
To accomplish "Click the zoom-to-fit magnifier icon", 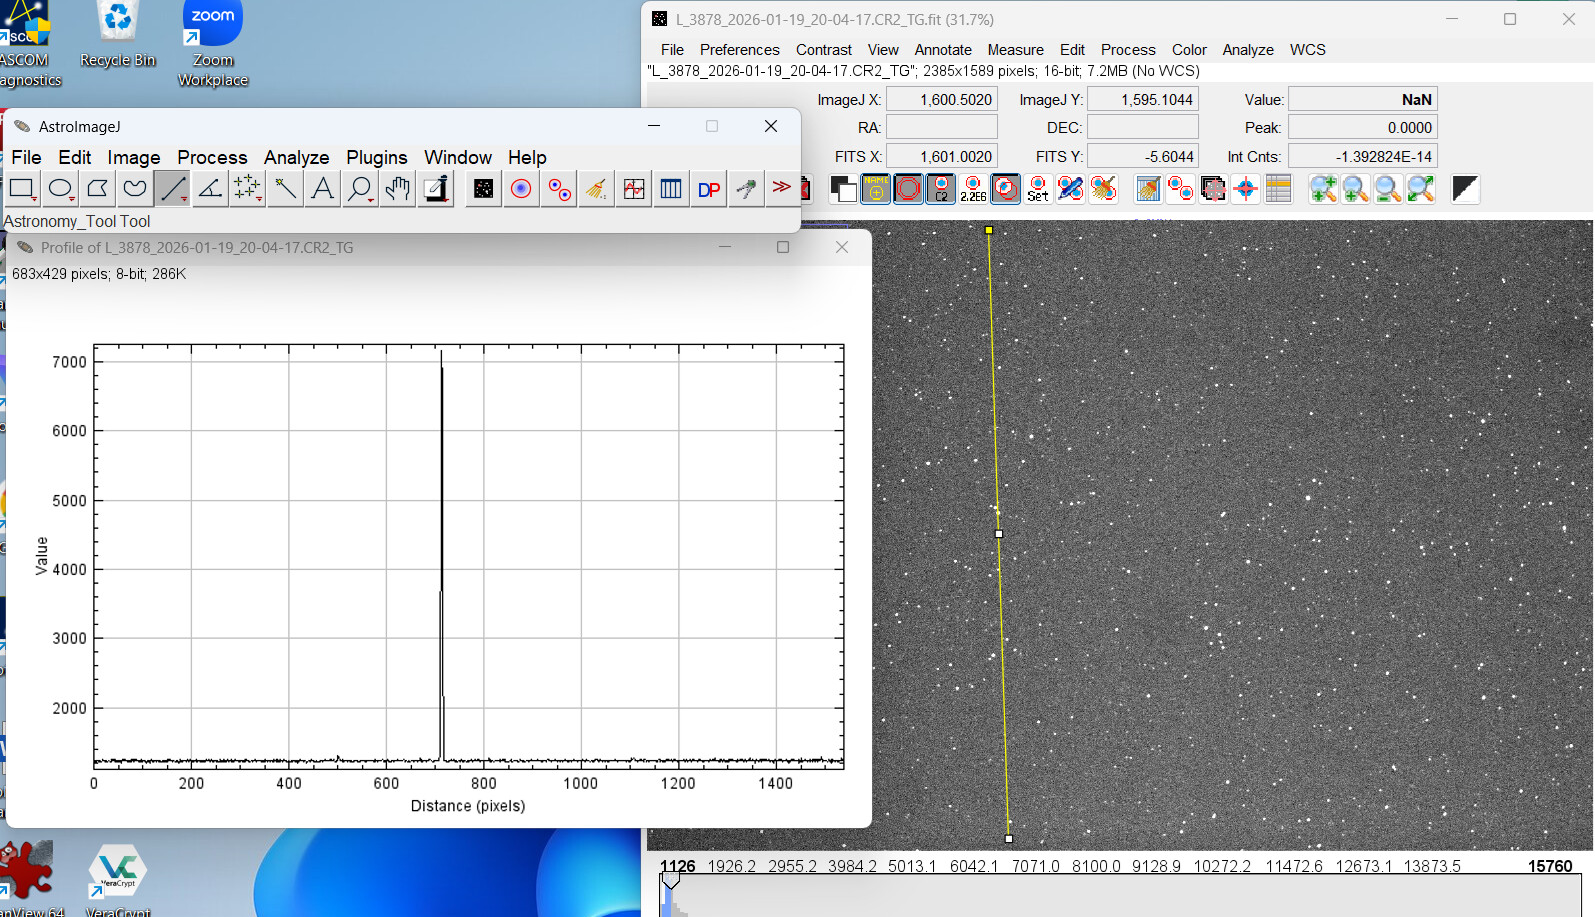I will 1421,189.
